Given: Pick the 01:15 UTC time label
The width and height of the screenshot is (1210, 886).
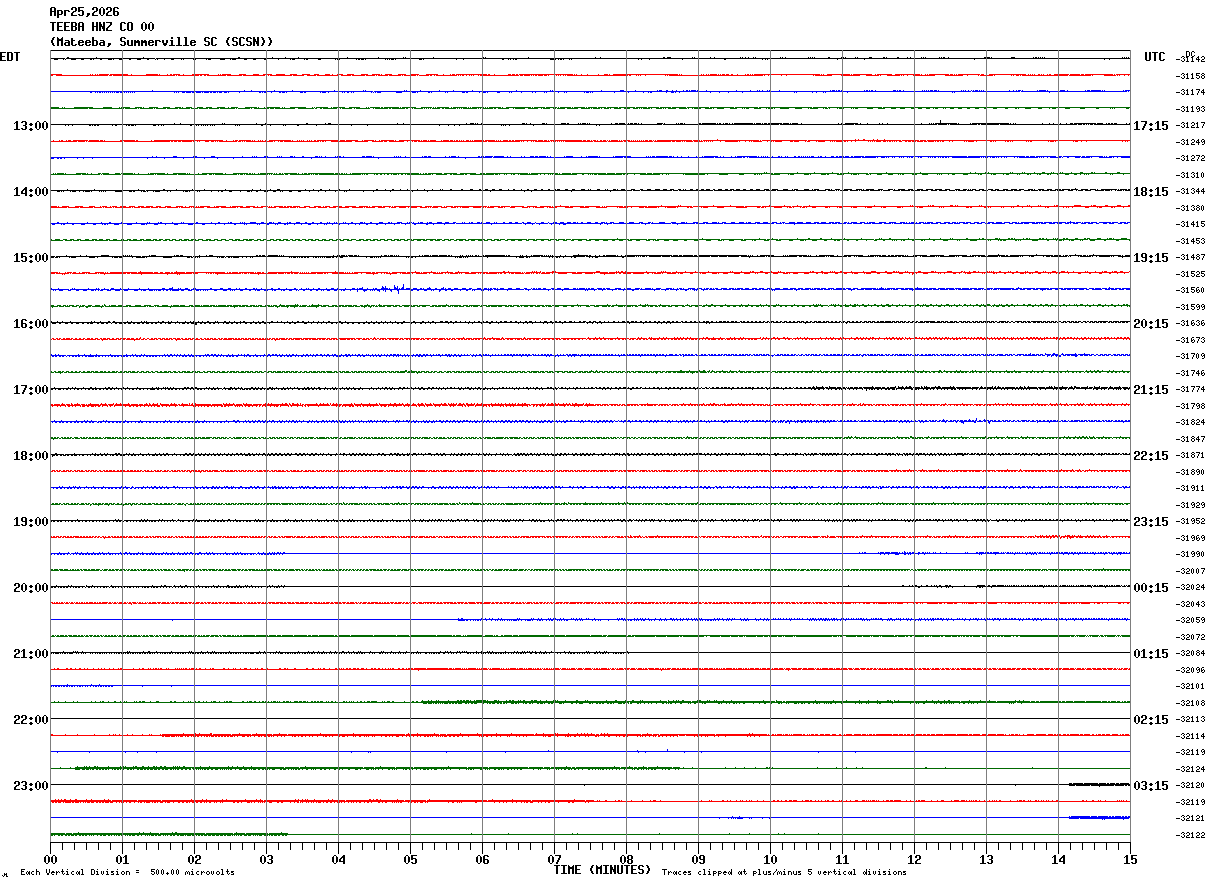Looking at the screenshot, I should coord(1151,654).
